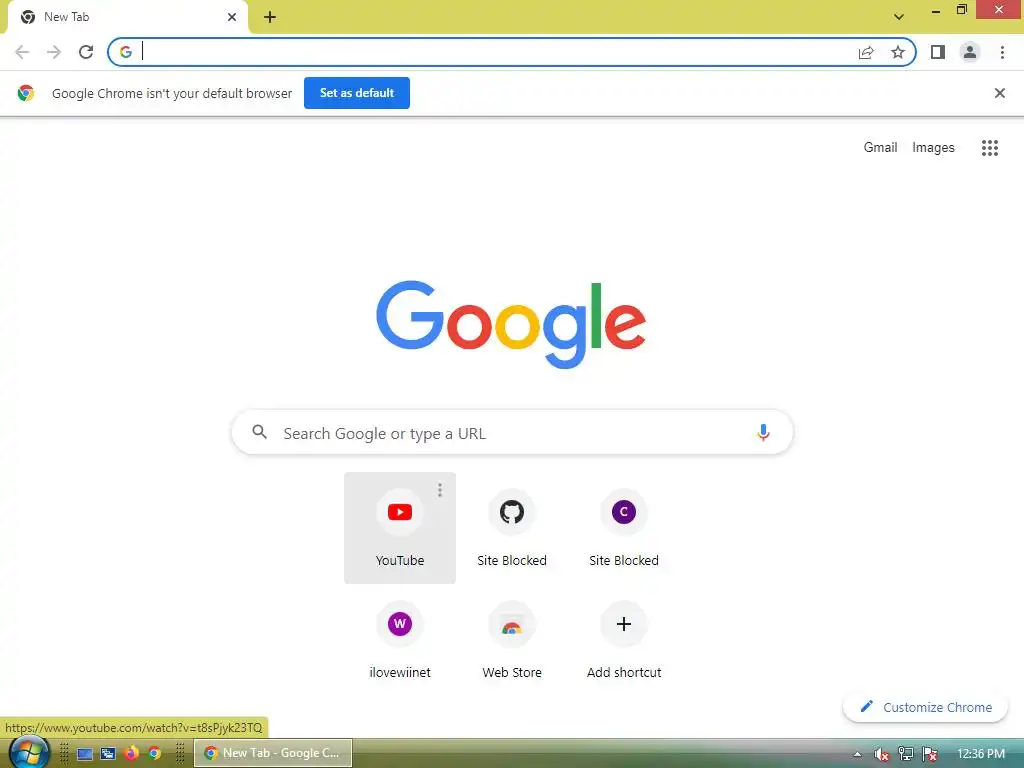1024x768 pixels.
Task: Click Set as default button
Action: click(x=357, y=93)
